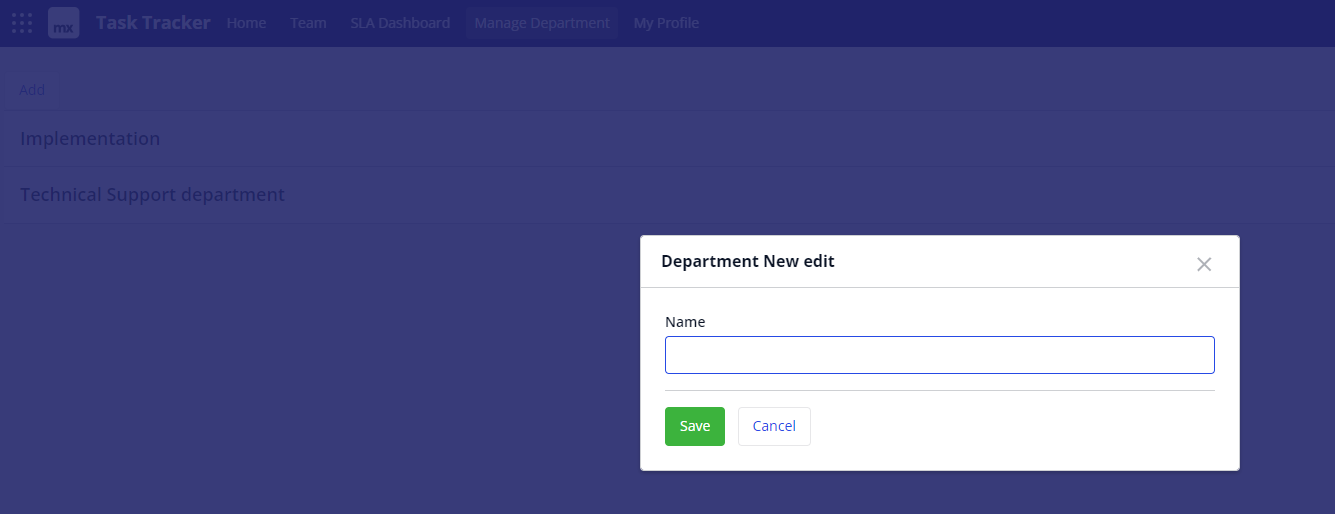The width and height of the screenshot is (1335, 514).
Task: Select Technical Support department row
Action: 667,194
